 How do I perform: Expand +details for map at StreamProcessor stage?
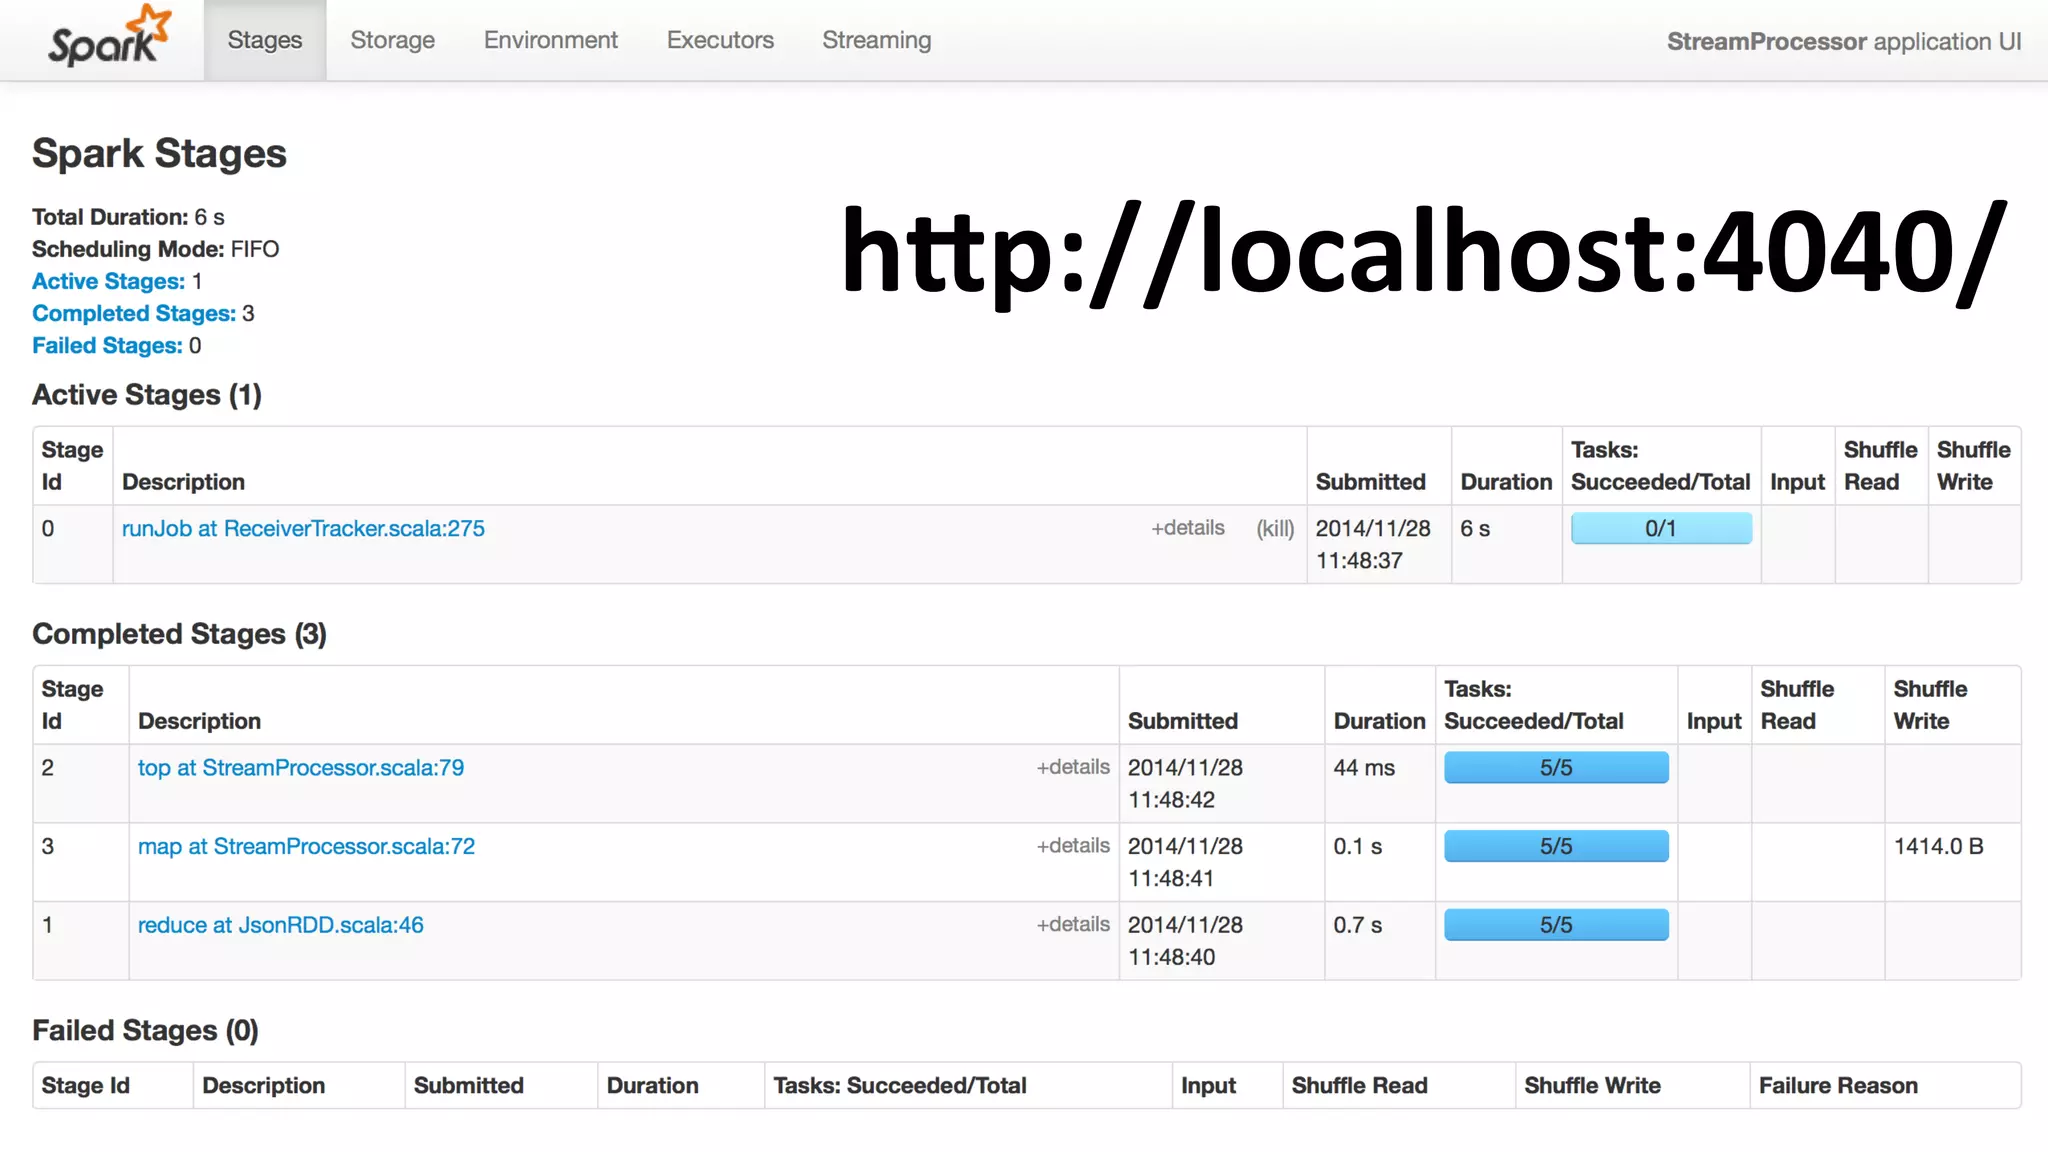[1073, 846]
